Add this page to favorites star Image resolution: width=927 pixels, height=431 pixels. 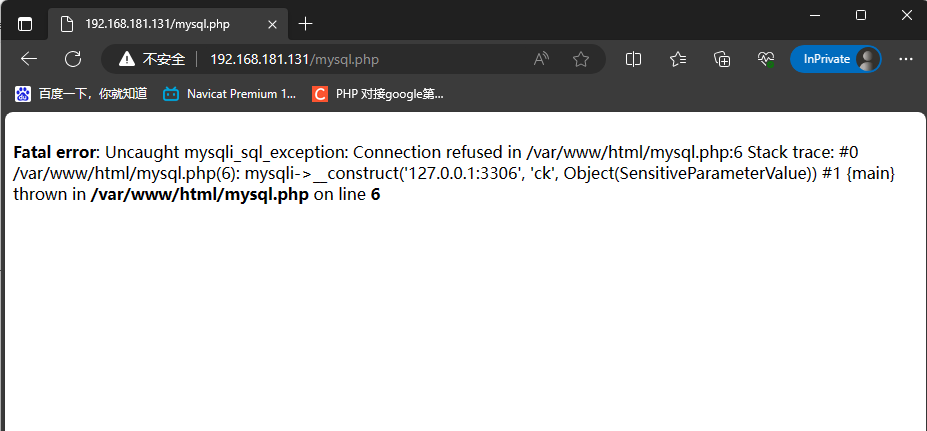(x=581, y=59)
